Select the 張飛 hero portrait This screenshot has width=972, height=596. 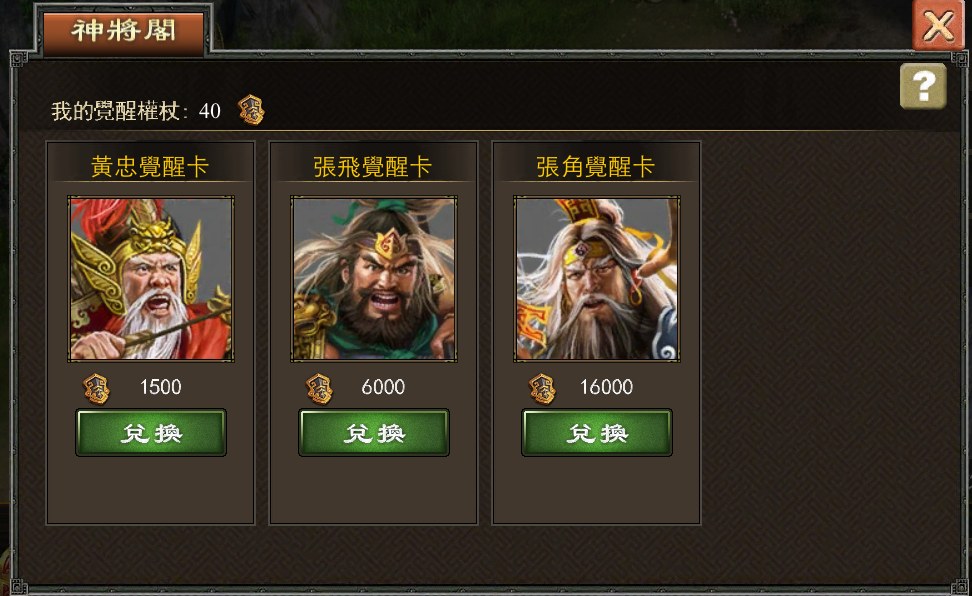point(374,278)
